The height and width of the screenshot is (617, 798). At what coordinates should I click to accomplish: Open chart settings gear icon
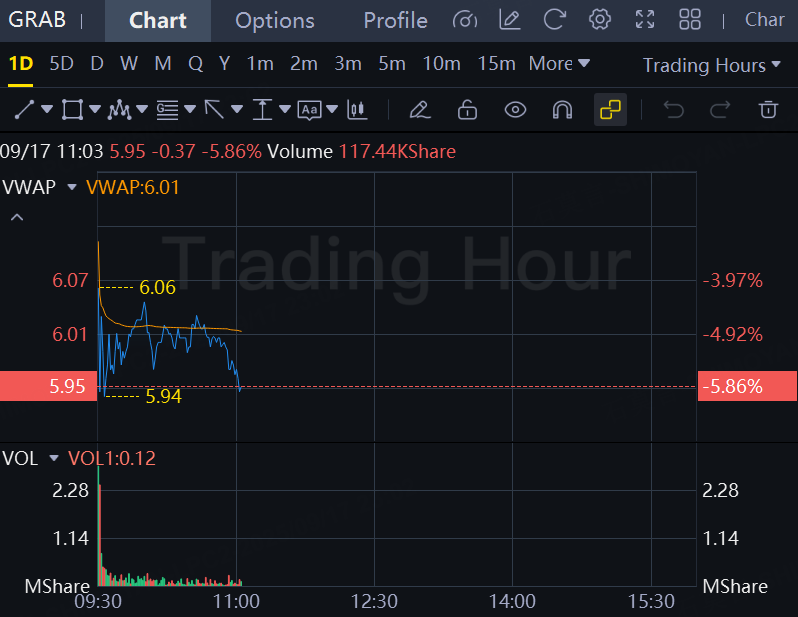(600, 20)
